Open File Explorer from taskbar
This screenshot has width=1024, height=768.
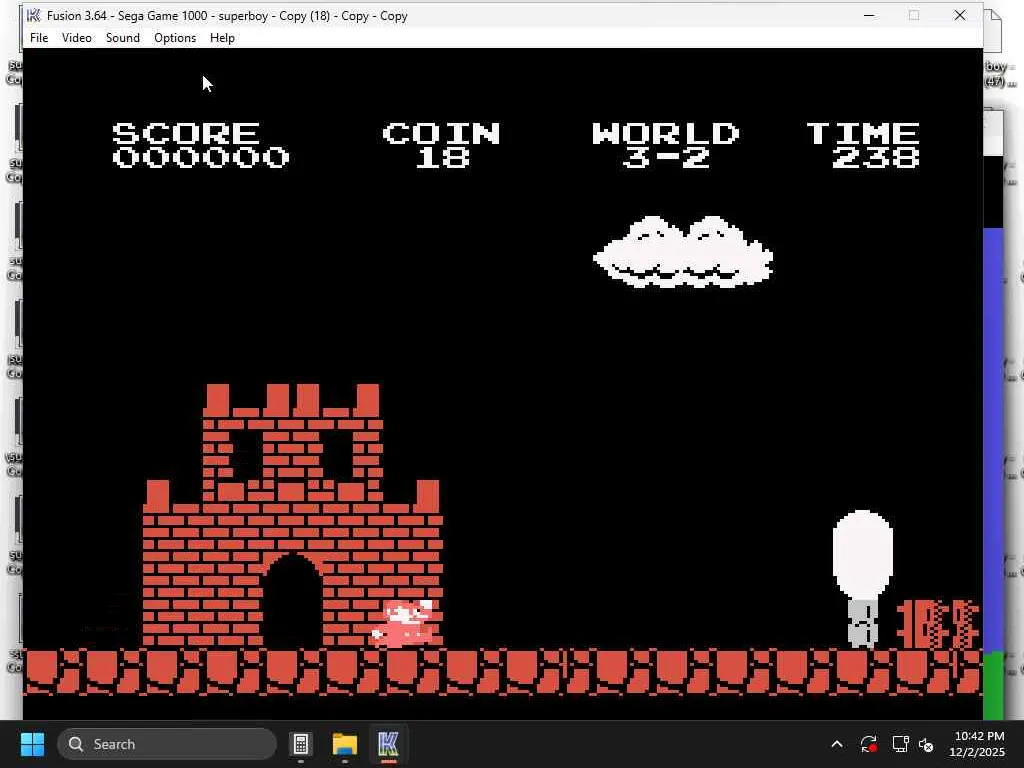(345, 744)
